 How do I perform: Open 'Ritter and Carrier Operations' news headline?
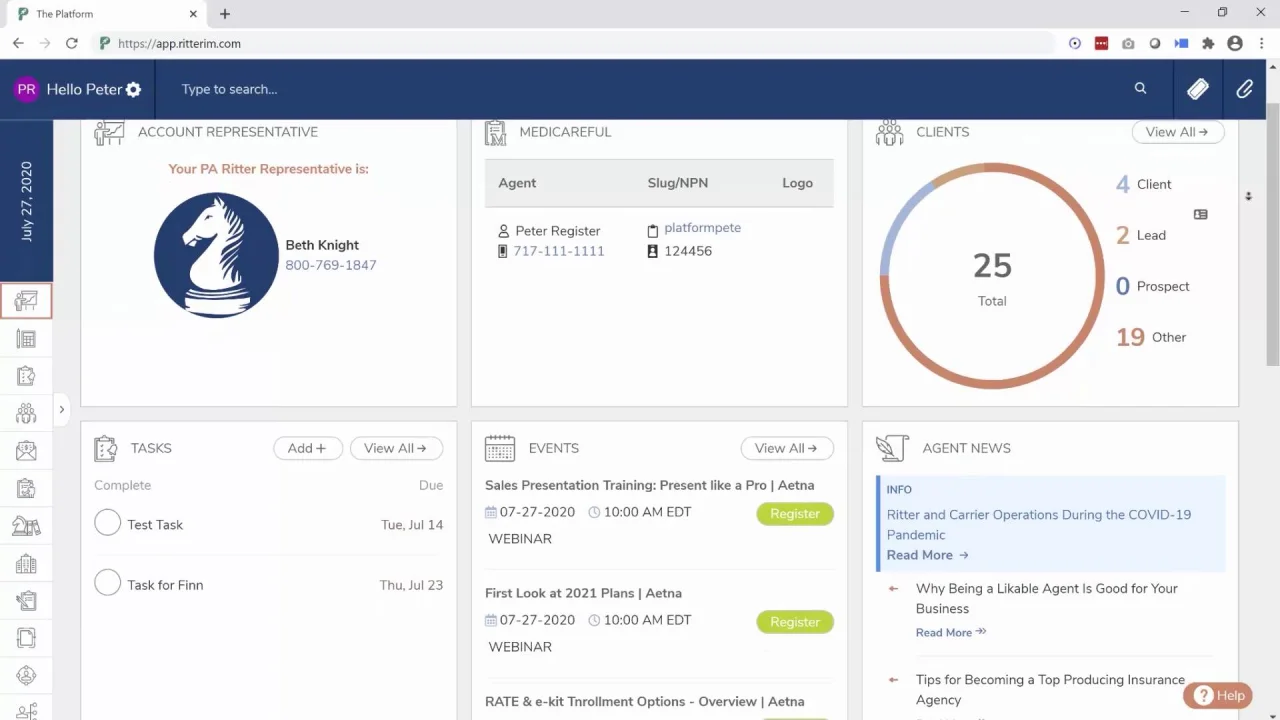[1038, 525]
